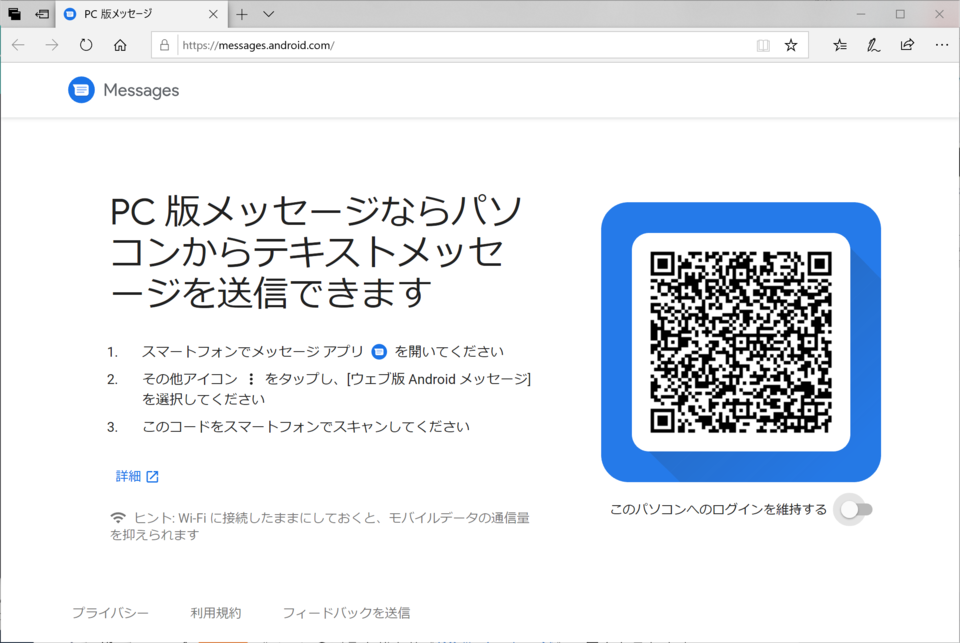Click the Messages header title
The width and height of the screenshot is (960, 643).
pyautogui.click(x=141, y=90)
